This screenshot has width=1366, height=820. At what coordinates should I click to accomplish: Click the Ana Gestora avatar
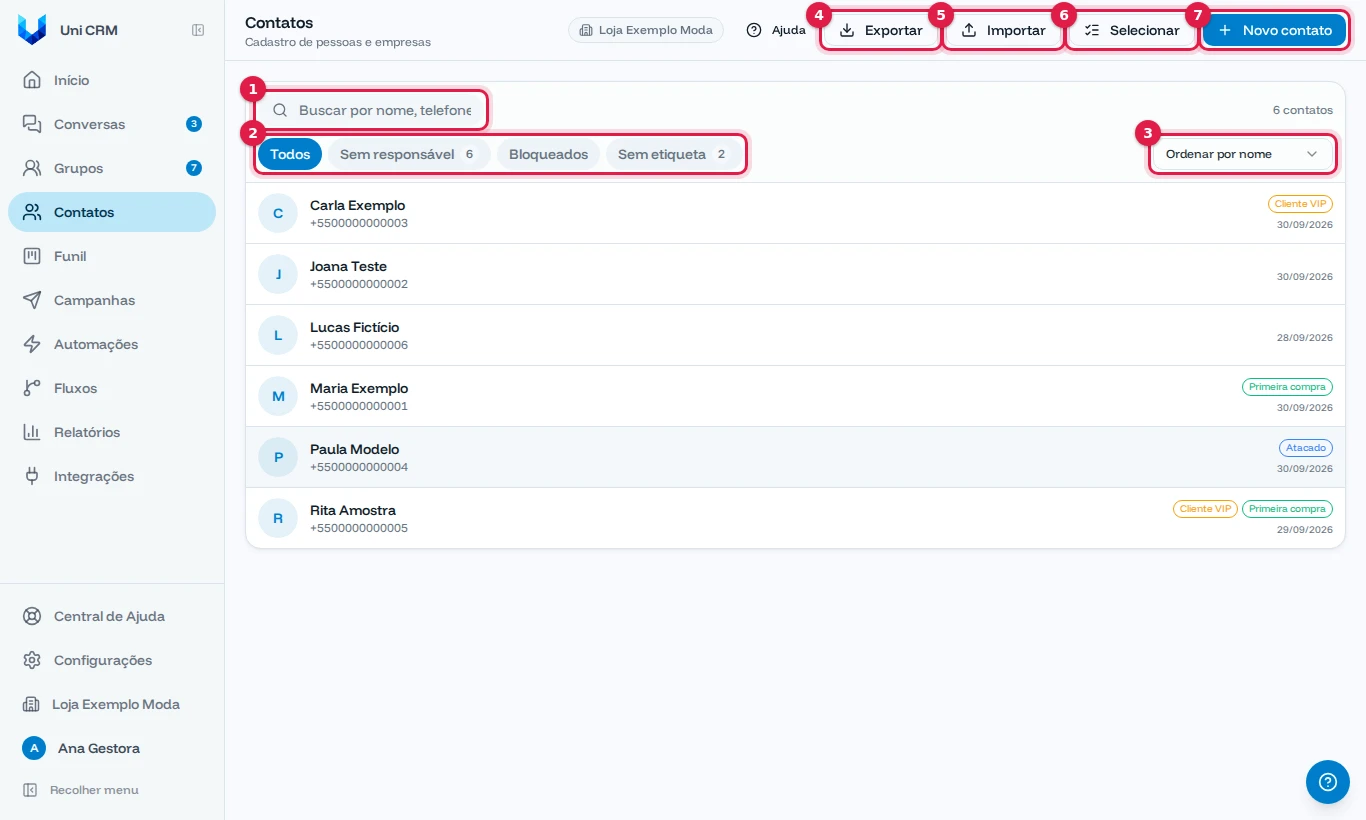[34, 748]
